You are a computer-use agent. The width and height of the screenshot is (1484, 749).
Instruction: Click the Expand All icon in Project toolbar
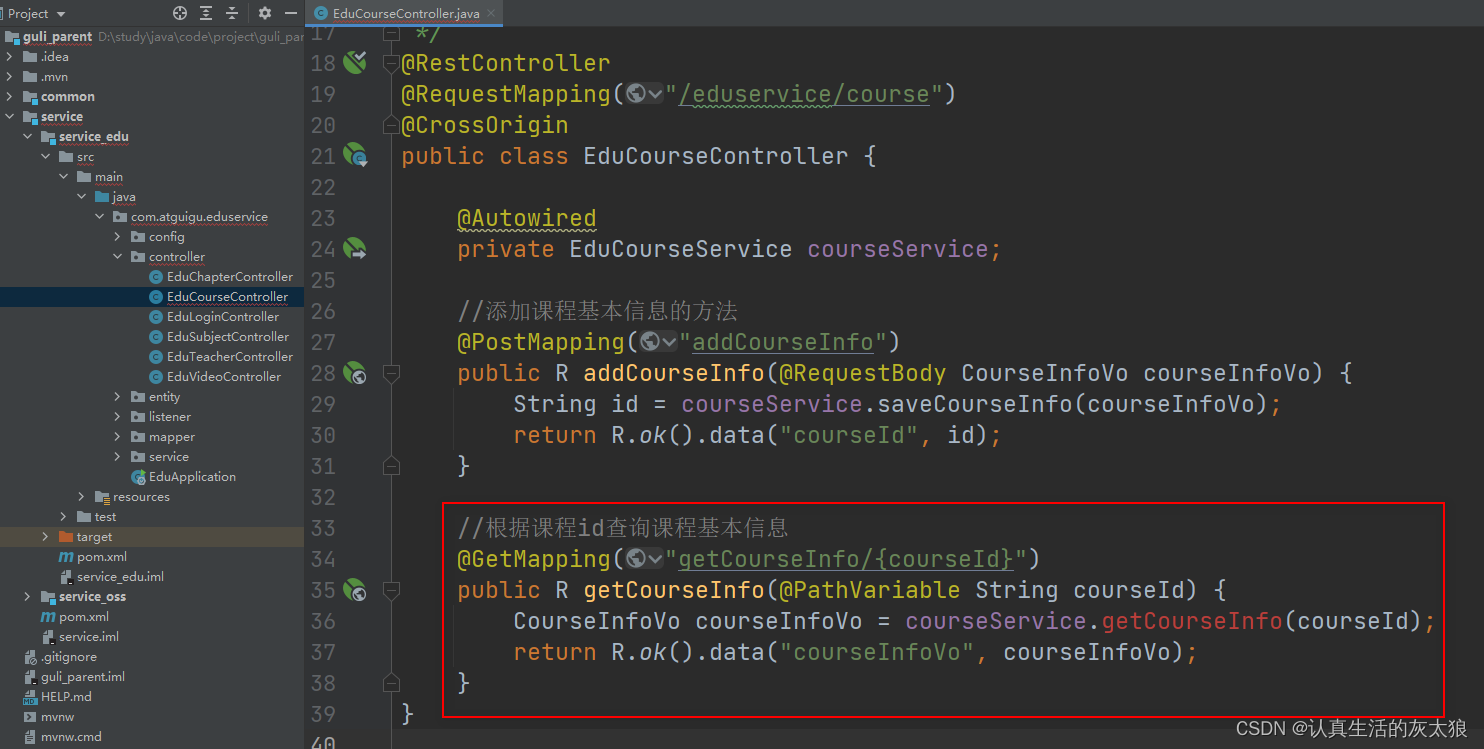pyautogui.click(x=206, y=13)
